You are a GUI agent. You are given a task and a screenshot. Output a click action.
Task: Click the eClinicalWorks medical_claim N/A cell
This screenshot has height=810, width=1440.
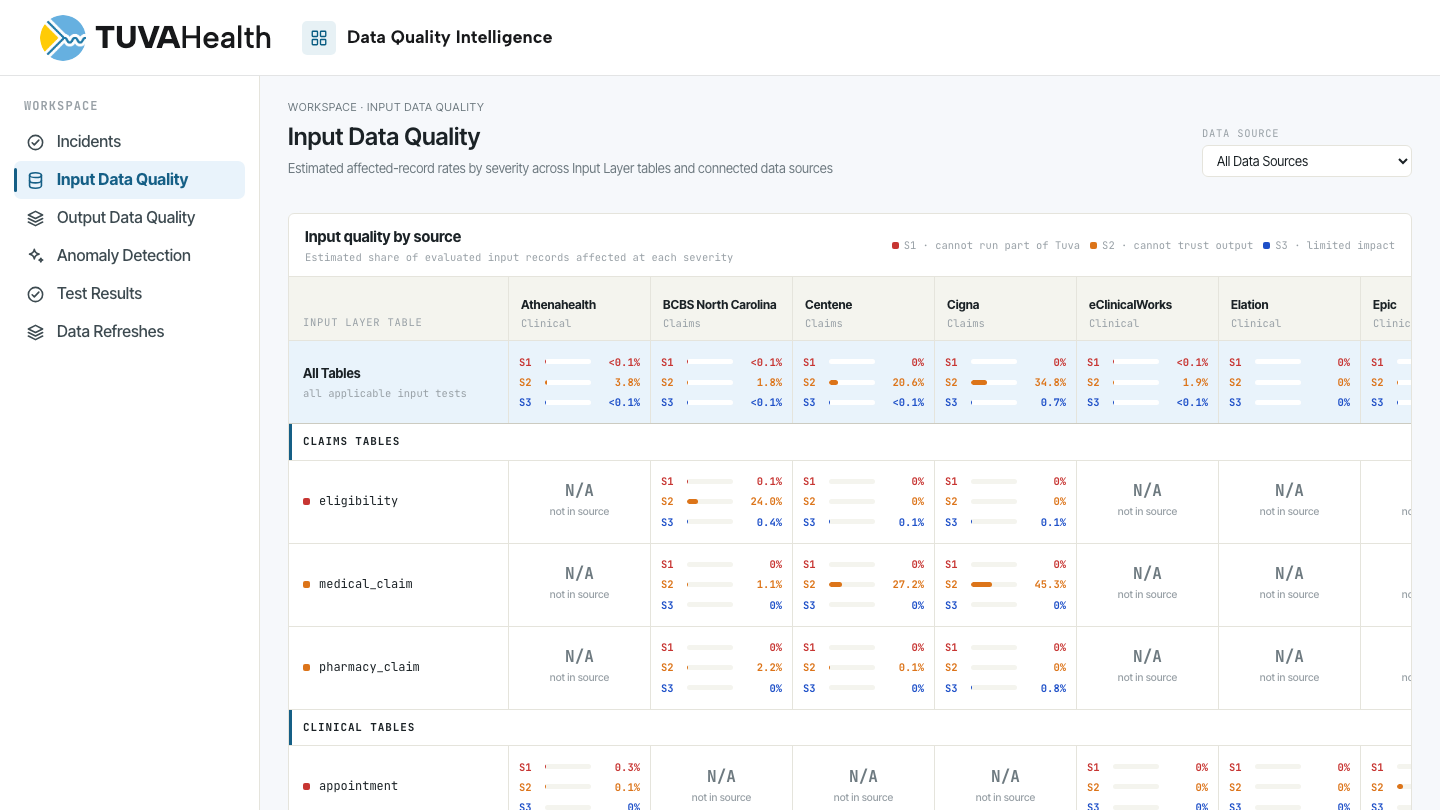[x=1147, y=585]
